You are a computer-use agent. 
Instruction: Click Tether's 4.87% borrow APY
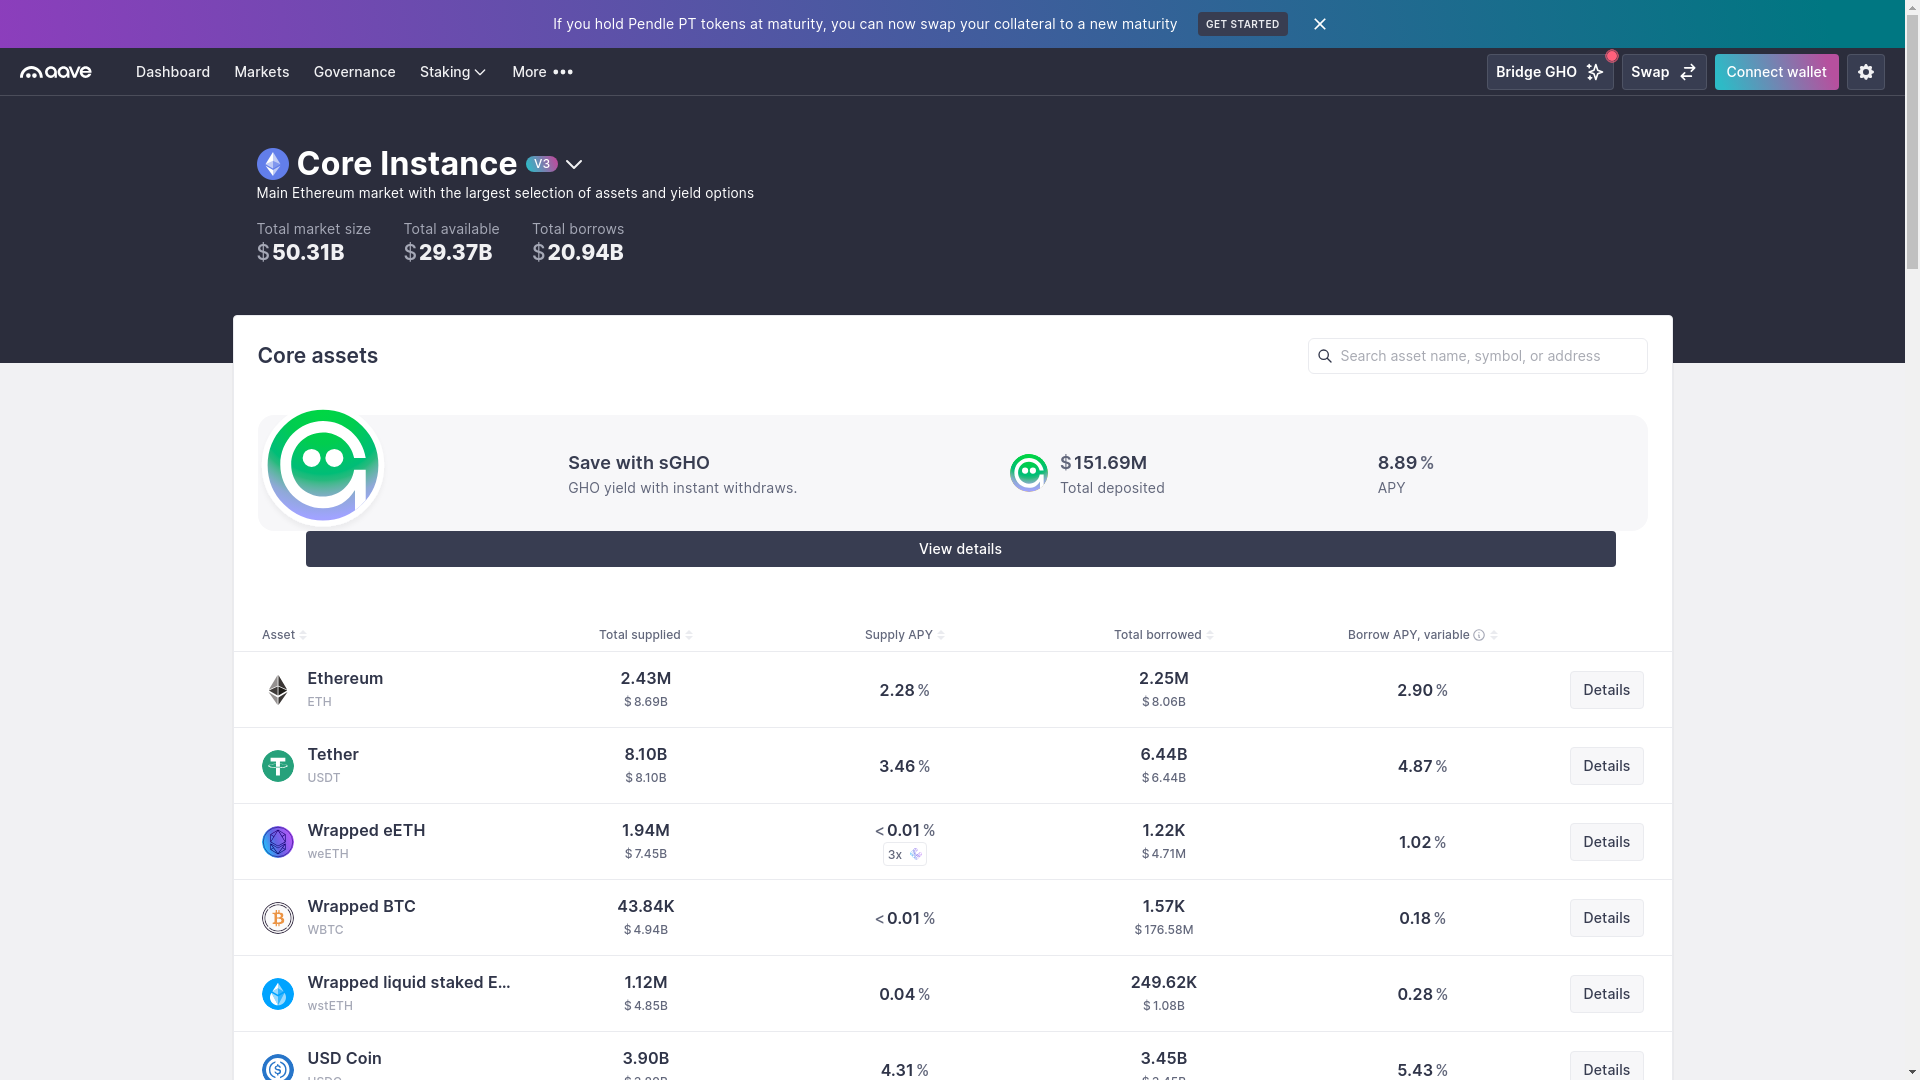click(x=1423, y=766)
